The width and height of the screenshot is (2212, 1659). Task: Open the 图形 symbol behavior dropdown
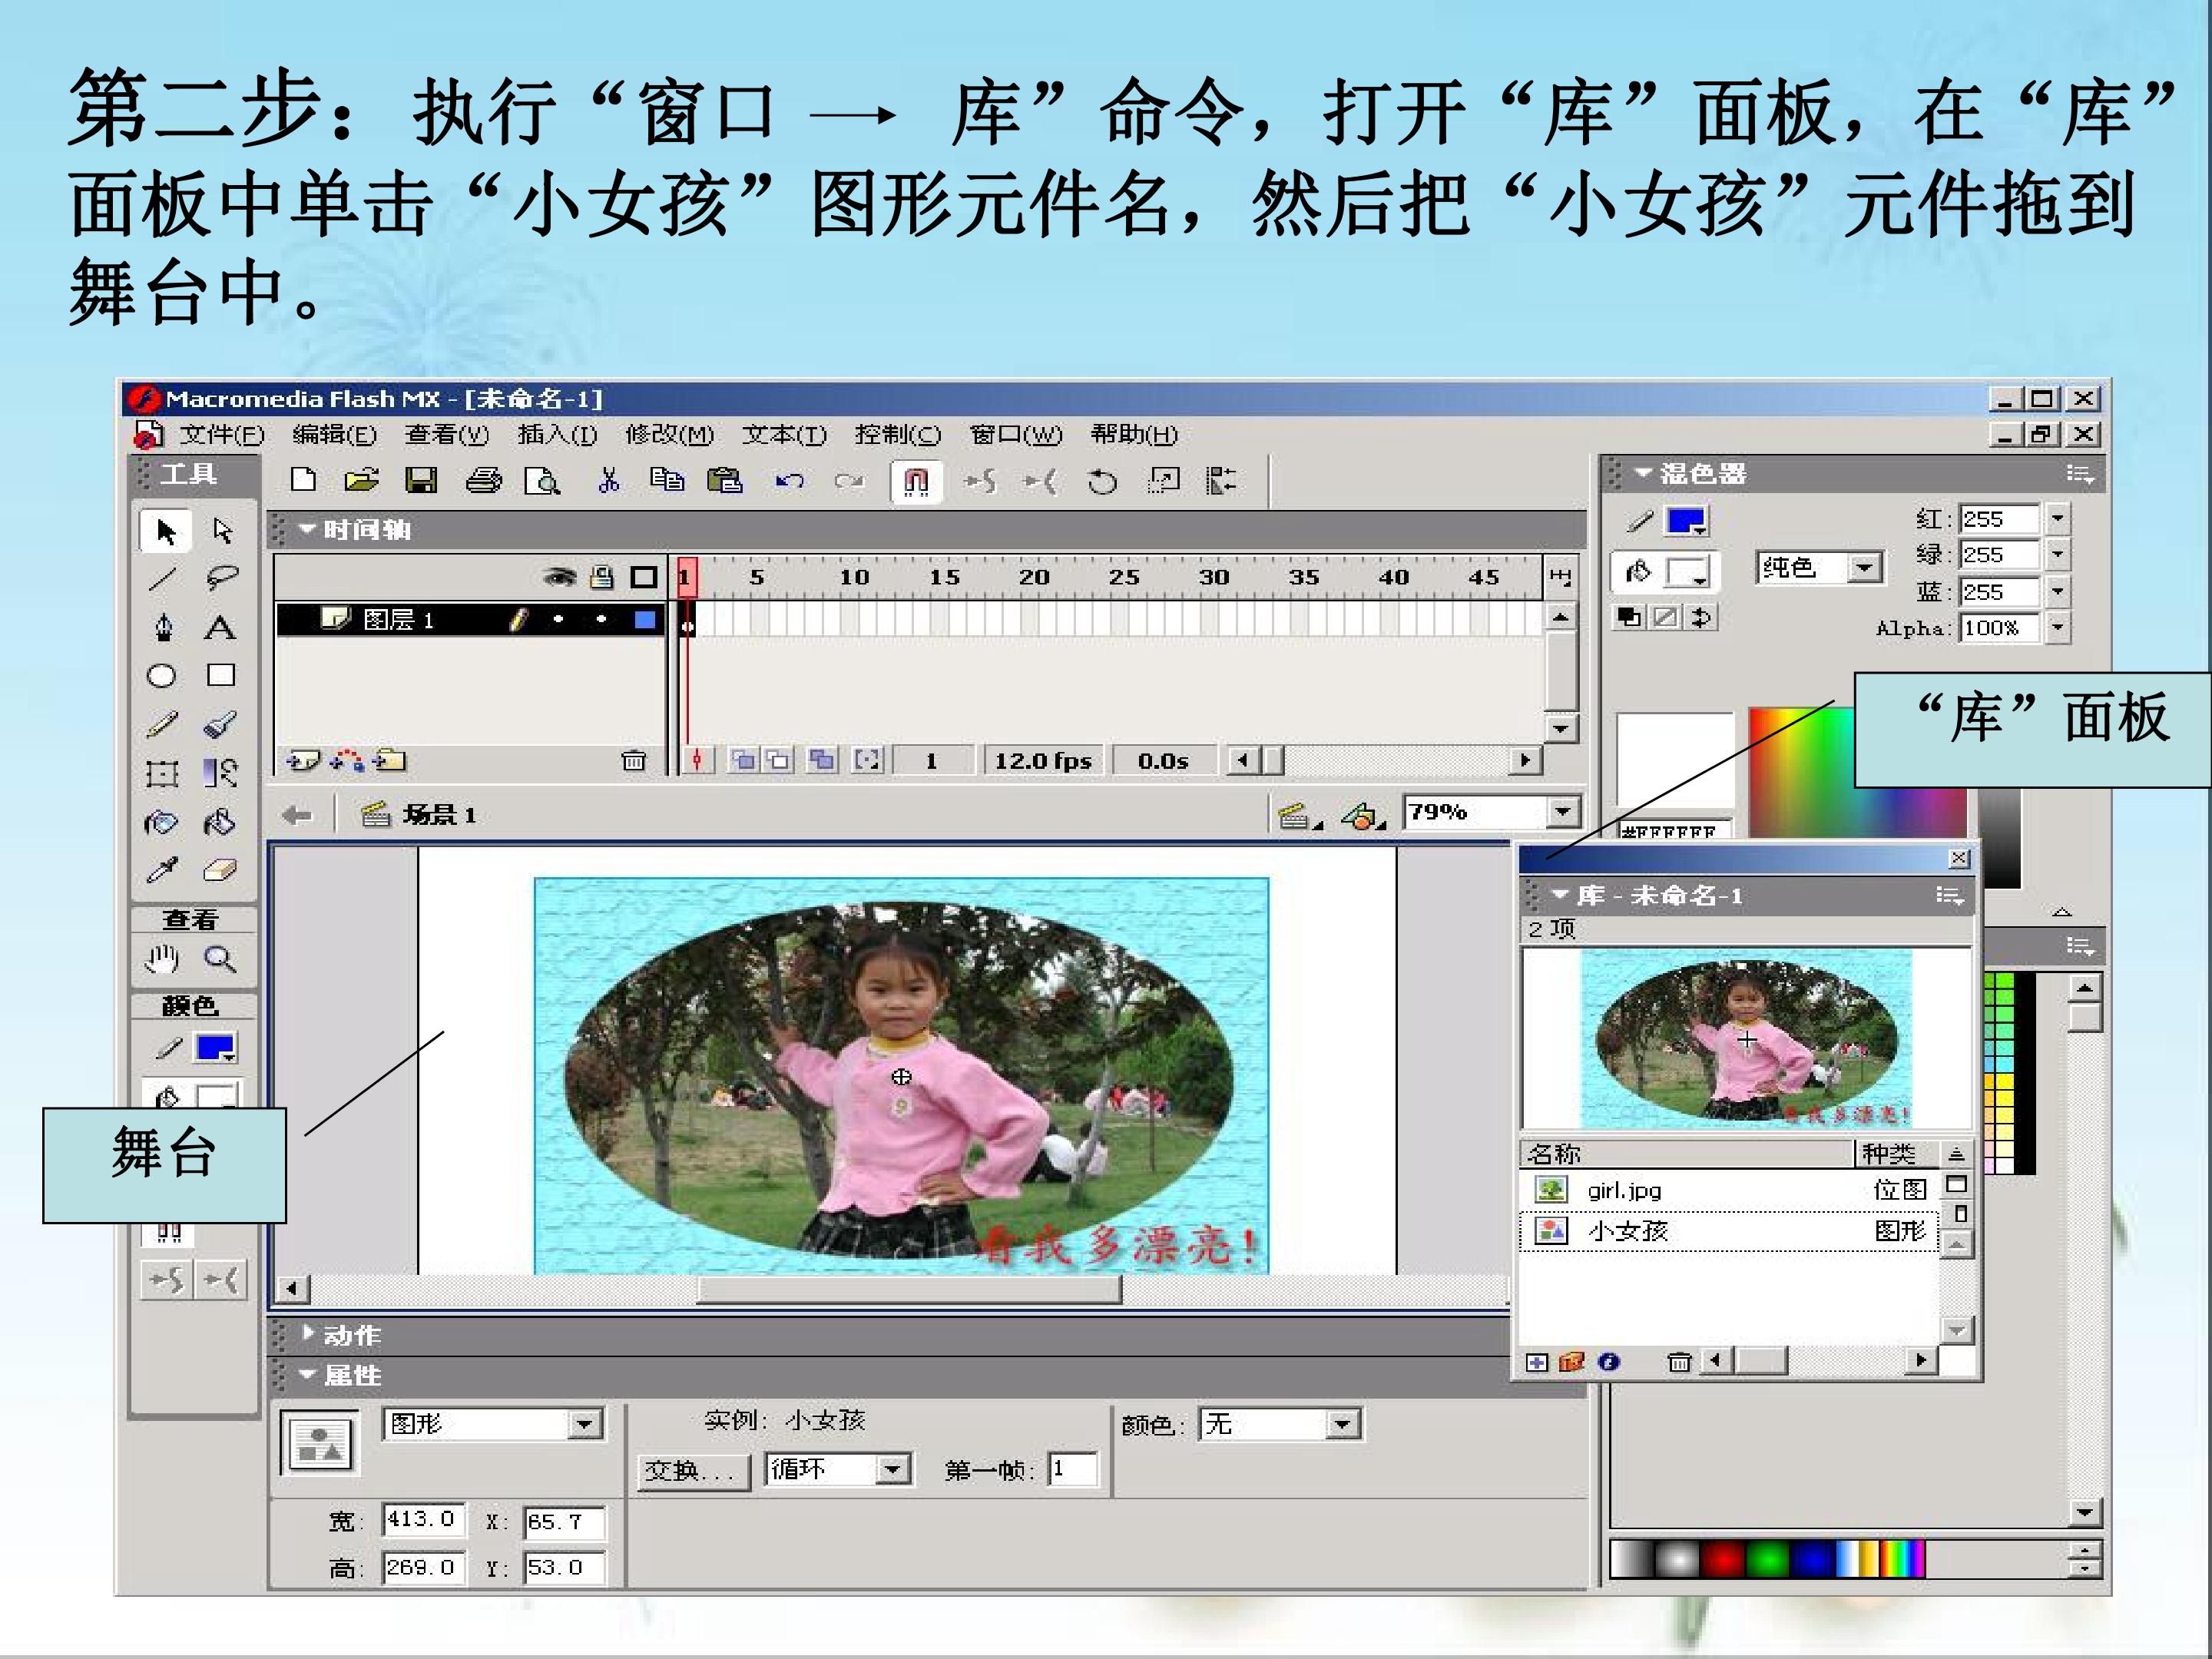pyautogui.click(x=584, y=1424)
